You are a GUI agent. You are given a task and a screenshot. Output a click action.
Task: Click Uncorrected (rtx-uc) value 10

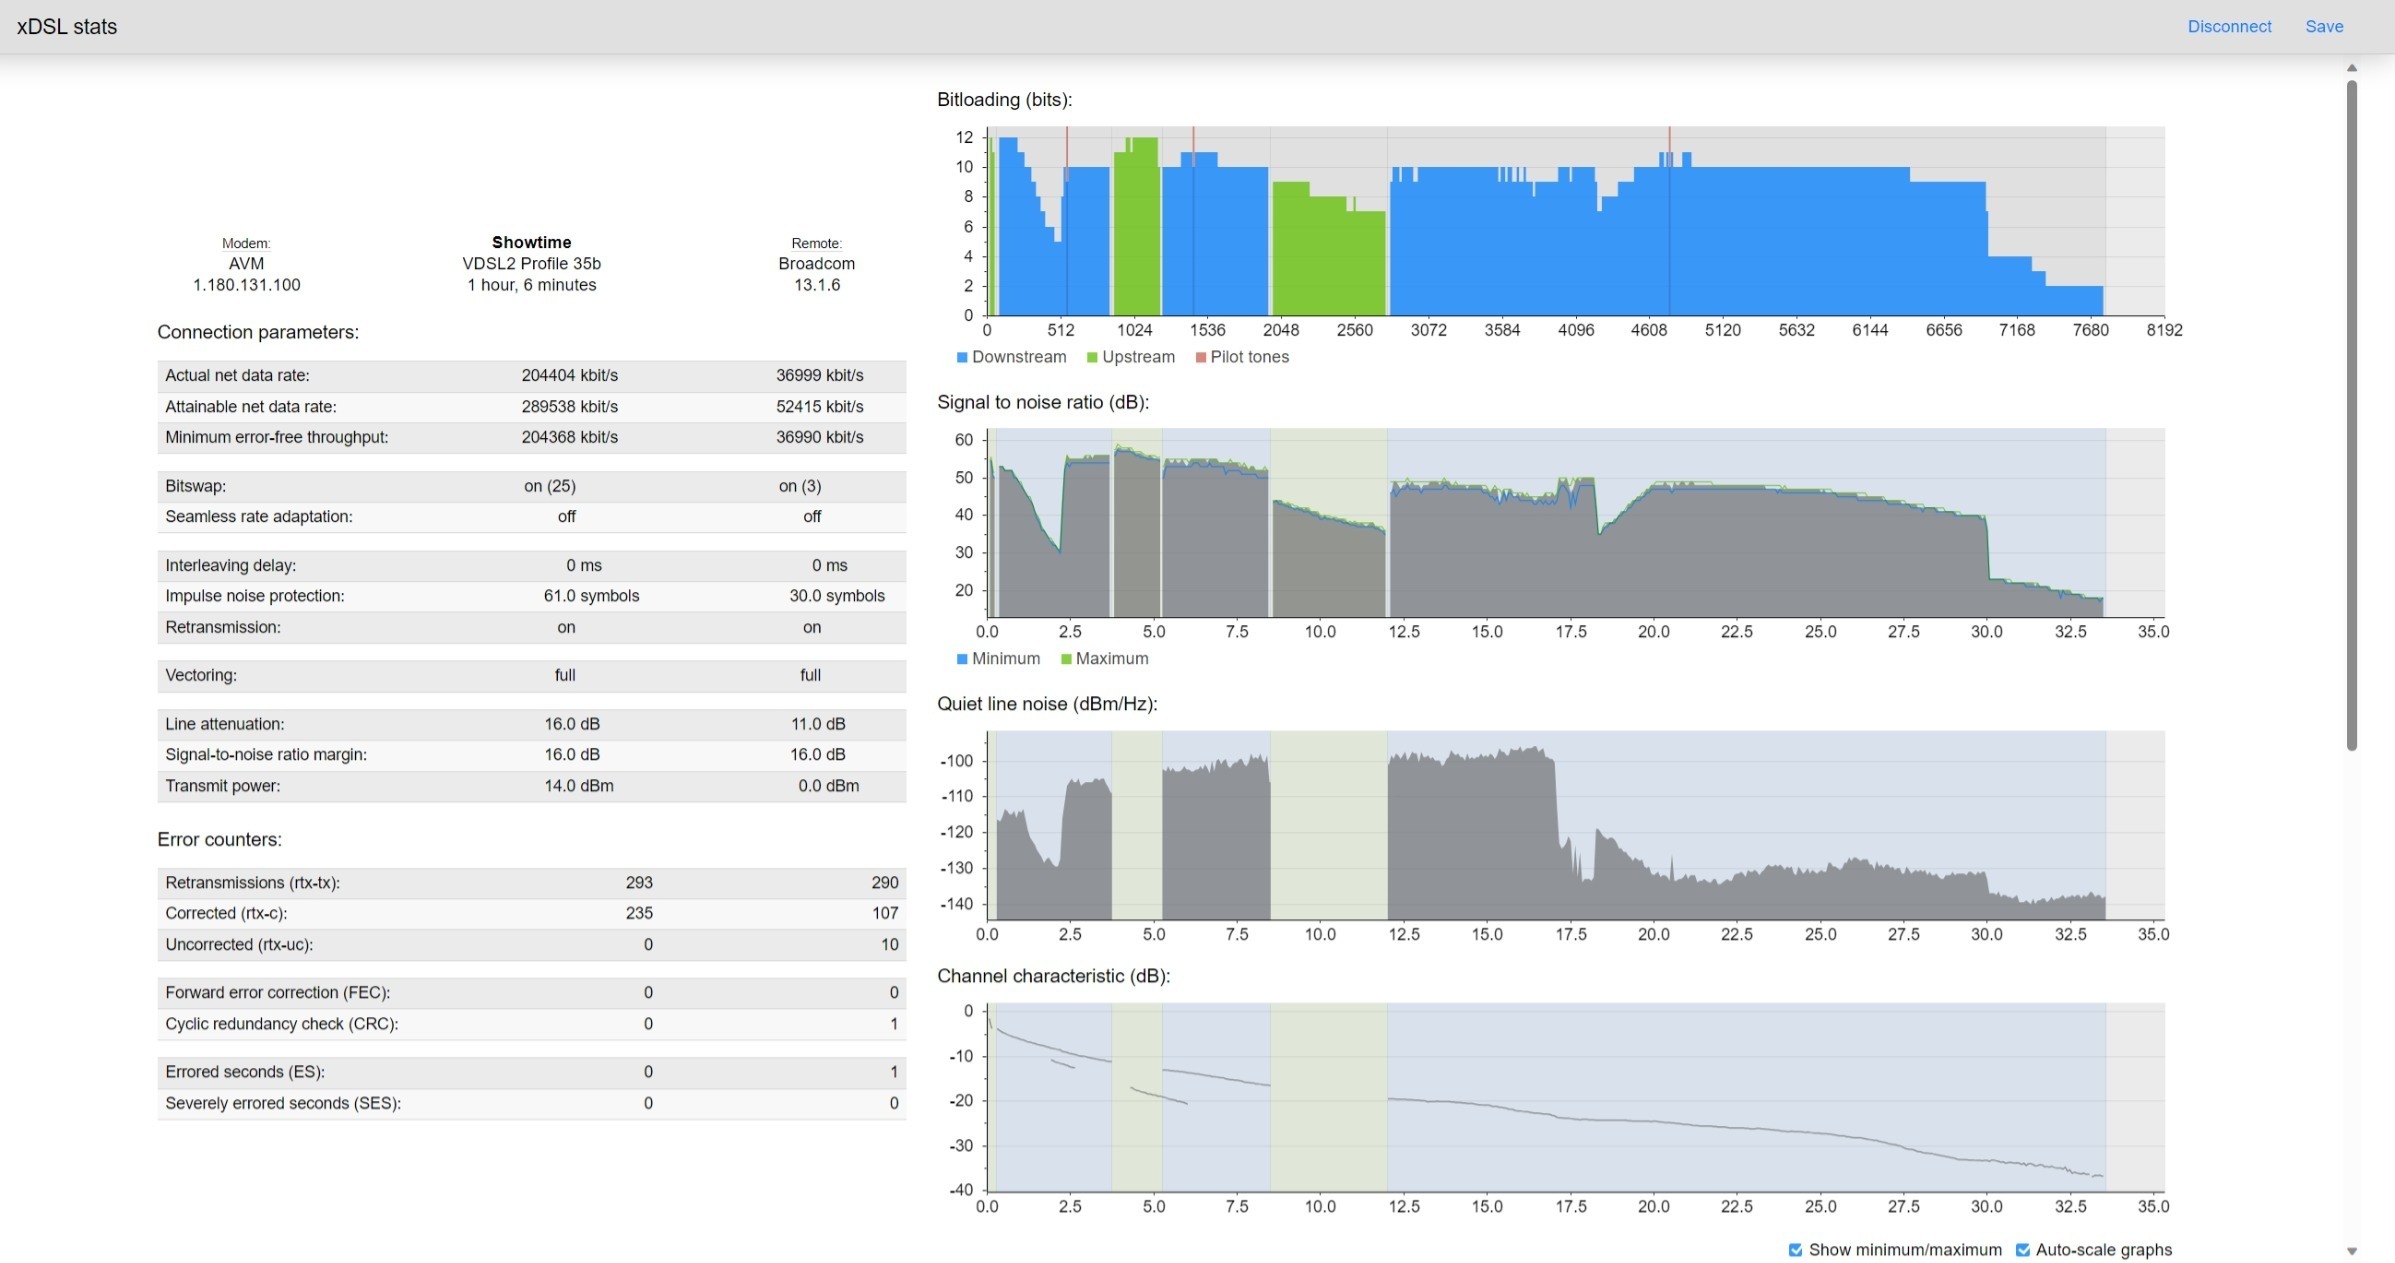pyautogui.click(x=889, y=945)
